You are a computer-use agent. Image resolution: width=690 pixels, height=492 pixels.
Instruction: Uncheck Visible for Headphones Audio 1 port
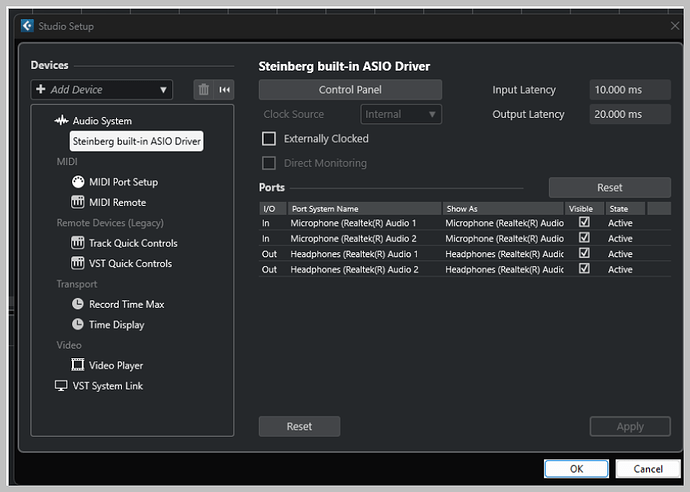(584, 253)
